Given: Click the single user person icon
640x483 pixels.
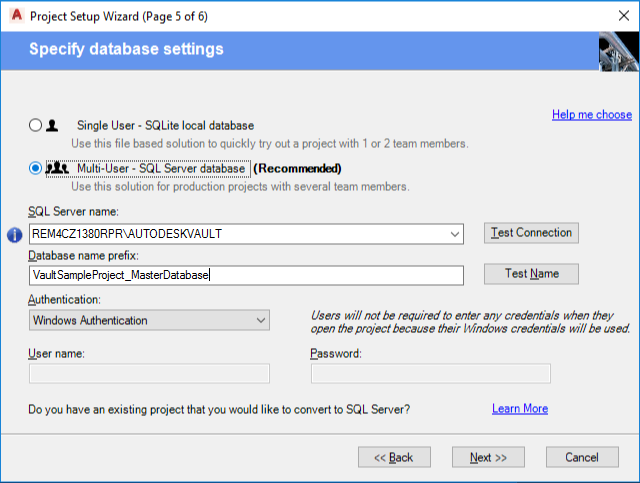Looking at the screenshot, I should click(x=52, y=125).
